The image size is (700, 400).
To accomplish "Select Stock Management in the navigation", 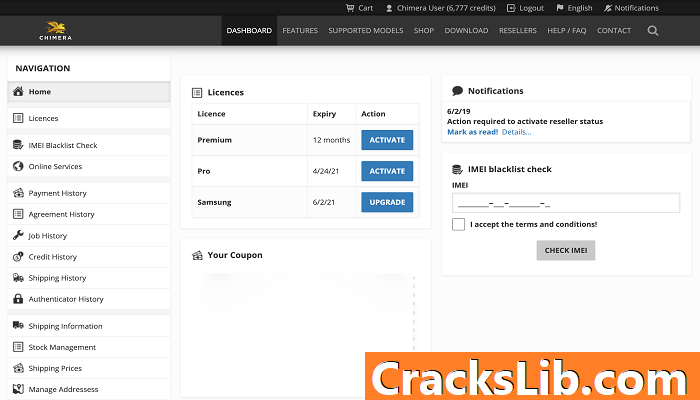I will 89,347.
